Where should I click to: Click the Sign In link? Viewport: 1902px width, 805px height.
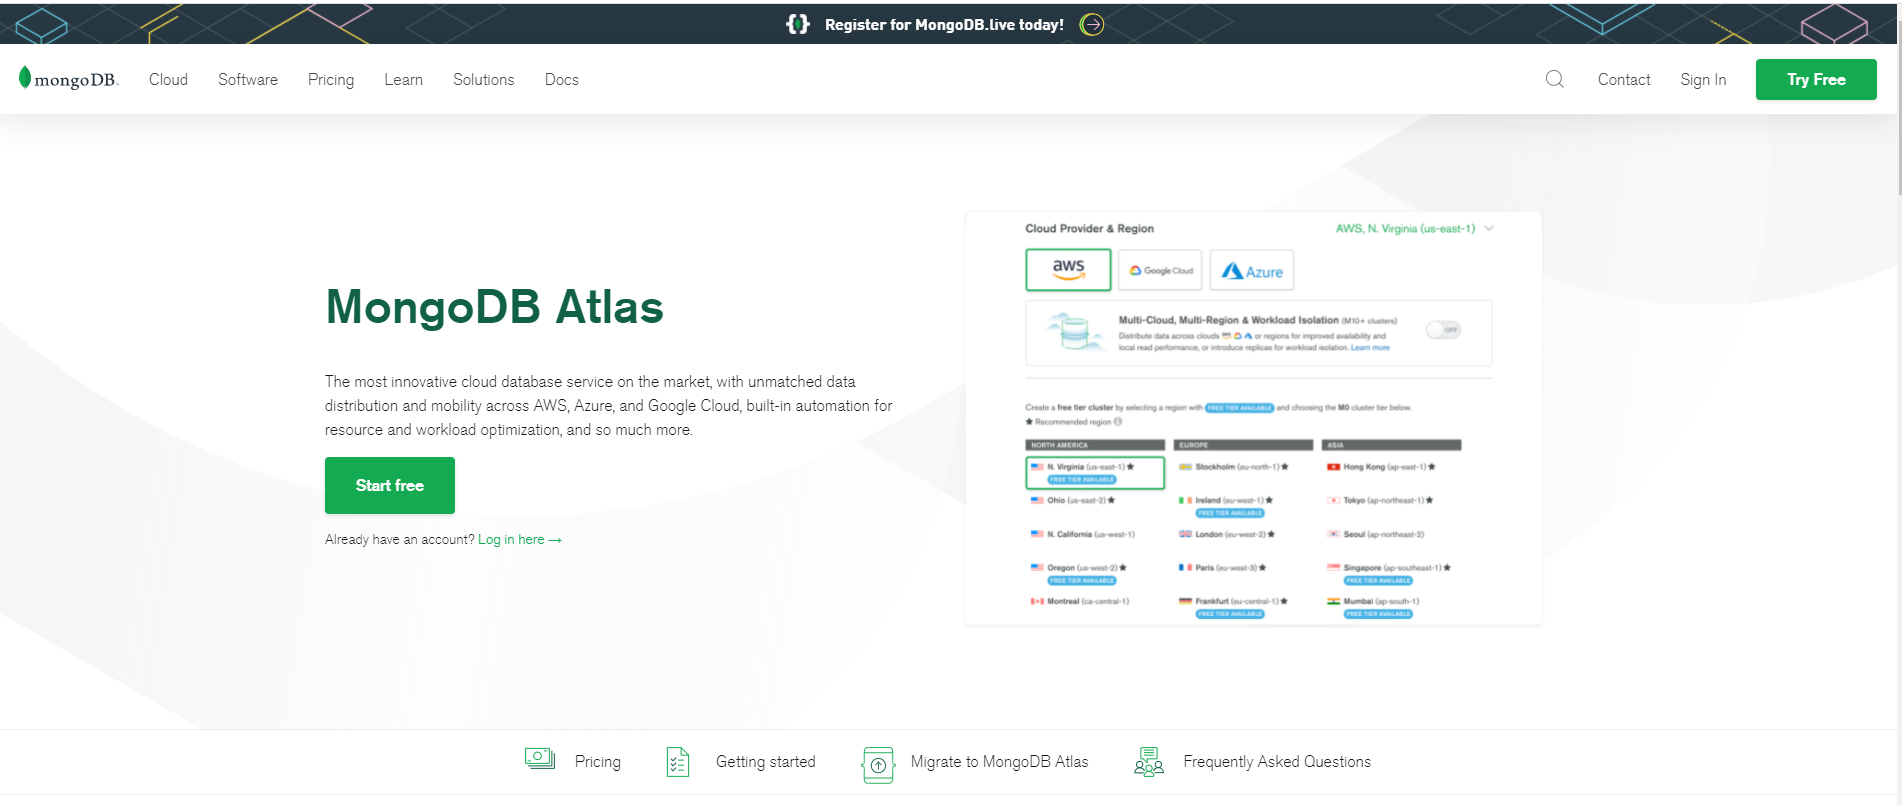pos(1703,80)
